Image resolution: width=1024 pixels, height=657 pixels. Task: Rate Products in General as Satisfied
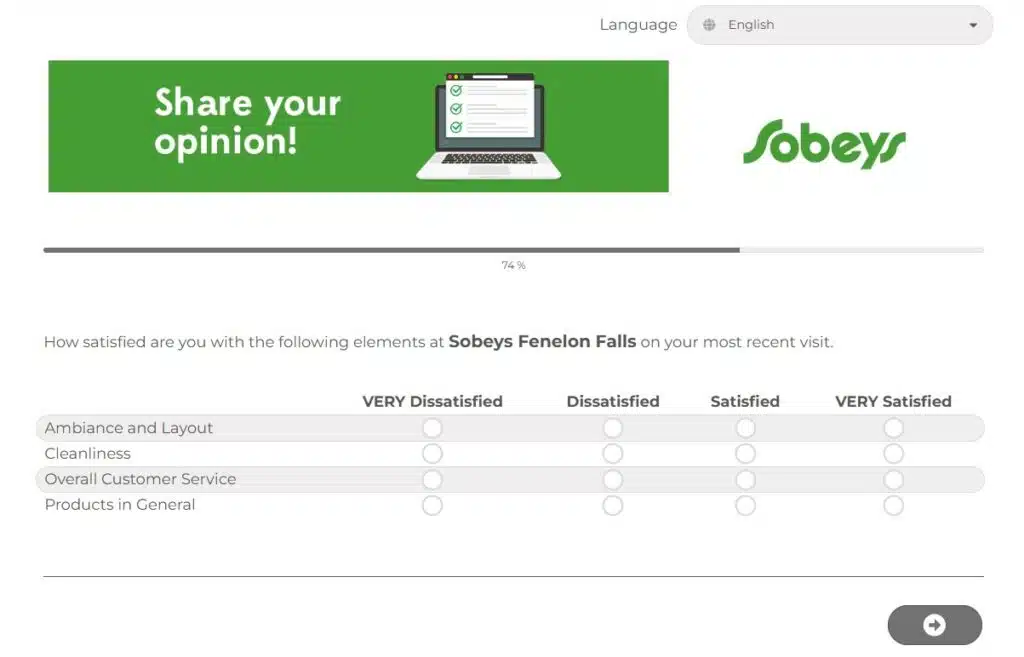(745, 505)
